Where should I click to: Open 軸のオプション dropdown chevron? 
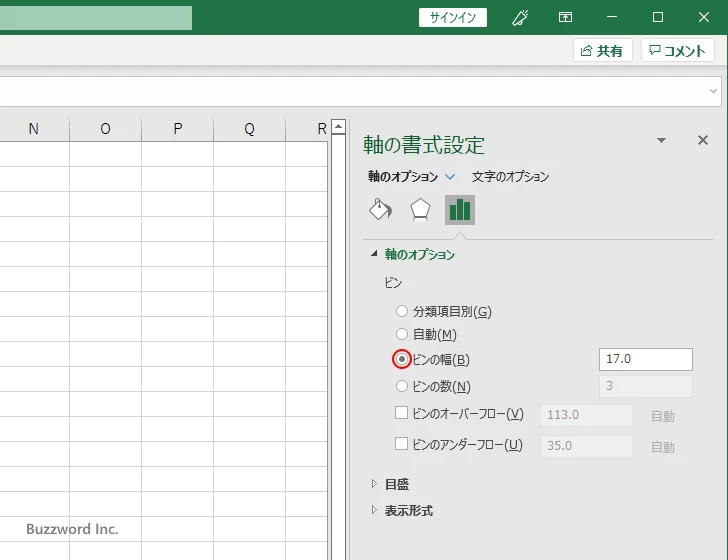450,177
